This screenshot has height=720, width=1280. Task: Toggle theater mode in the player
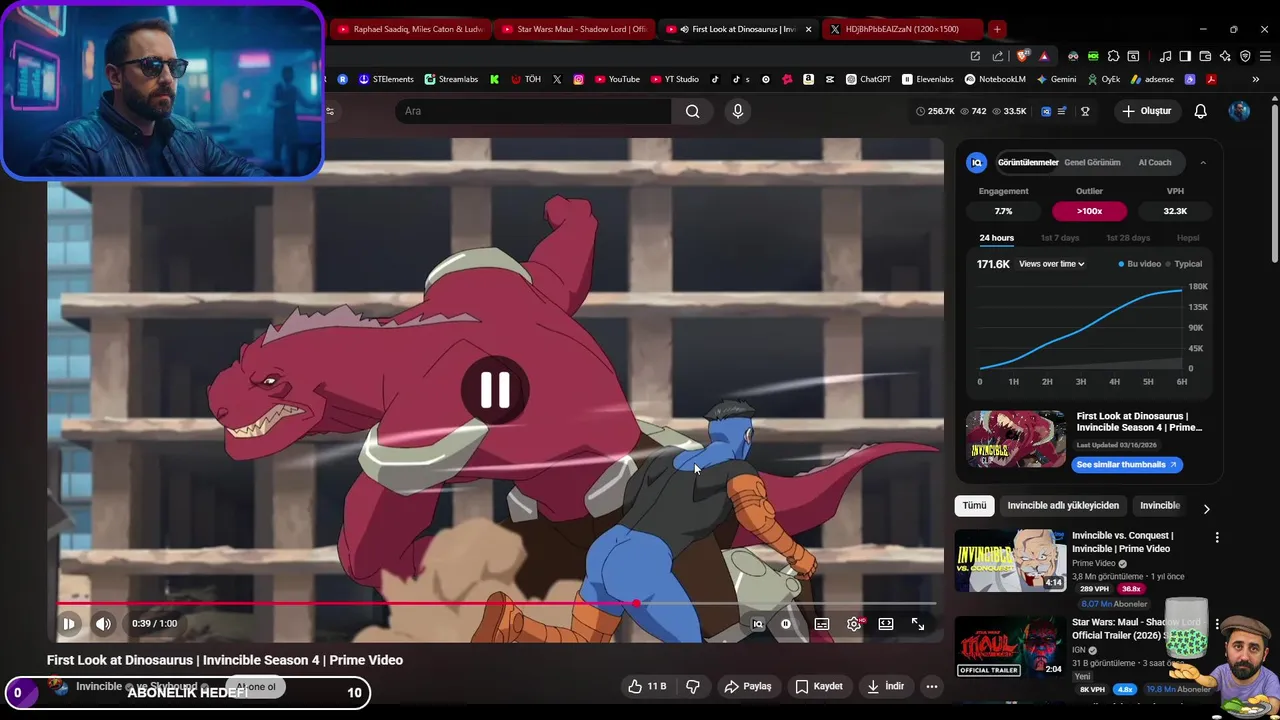pyautogui.click(x=886, y=624)
